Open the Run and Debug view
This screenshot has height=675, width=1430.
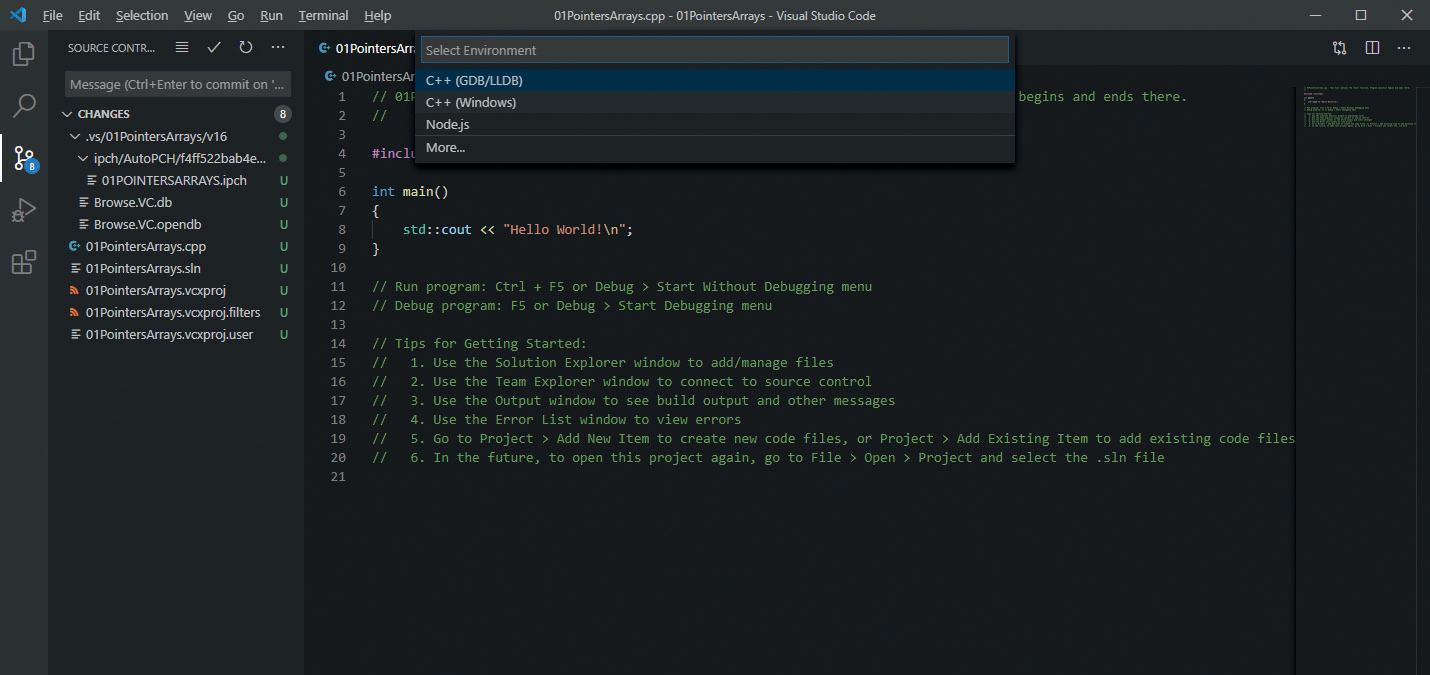(x=24, y=210)
